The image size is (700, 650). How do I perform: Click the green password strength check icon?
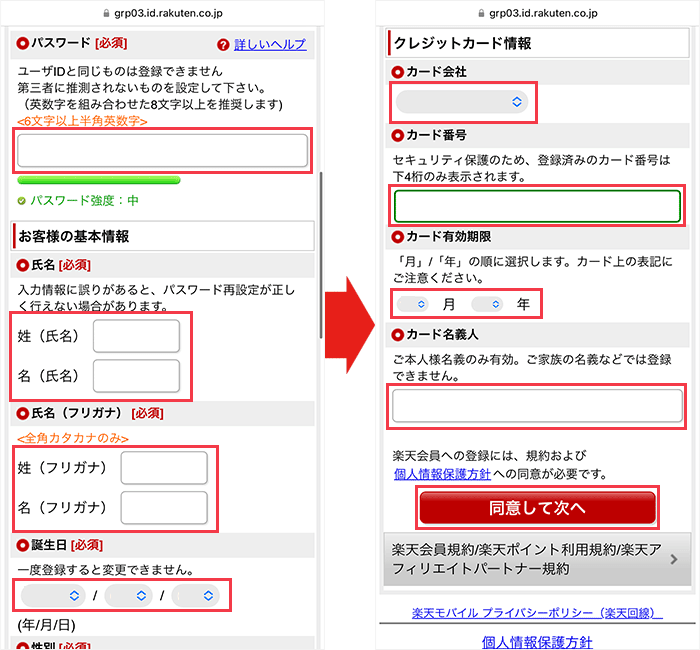click(x=21, y=201)
